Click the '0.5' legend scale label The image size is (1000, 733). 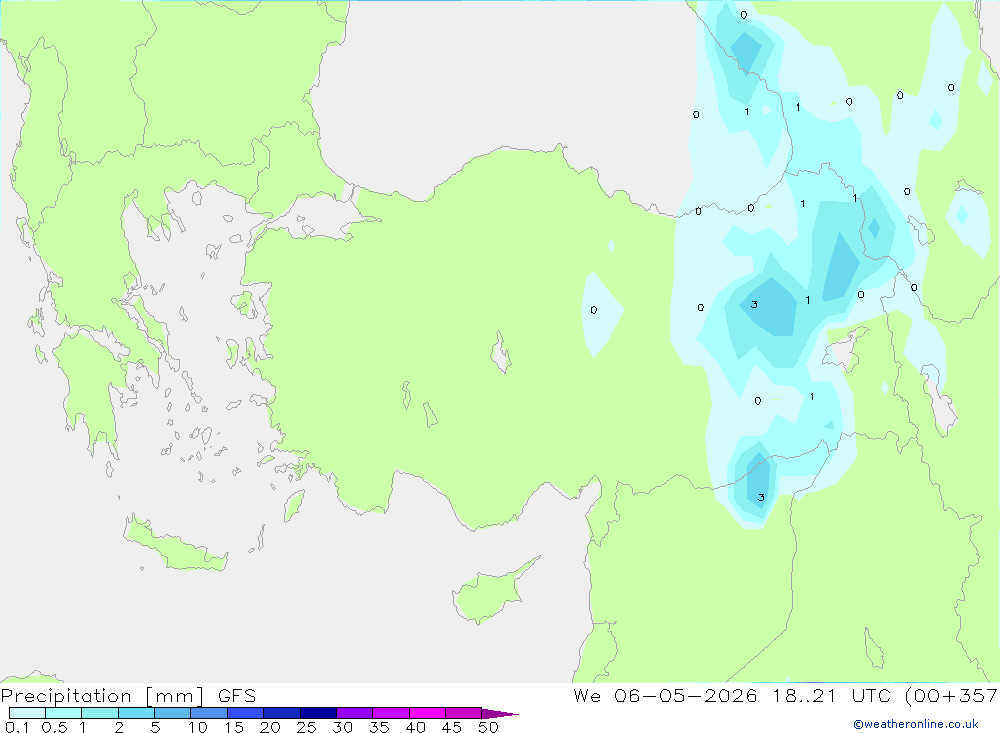click(55, 727)
